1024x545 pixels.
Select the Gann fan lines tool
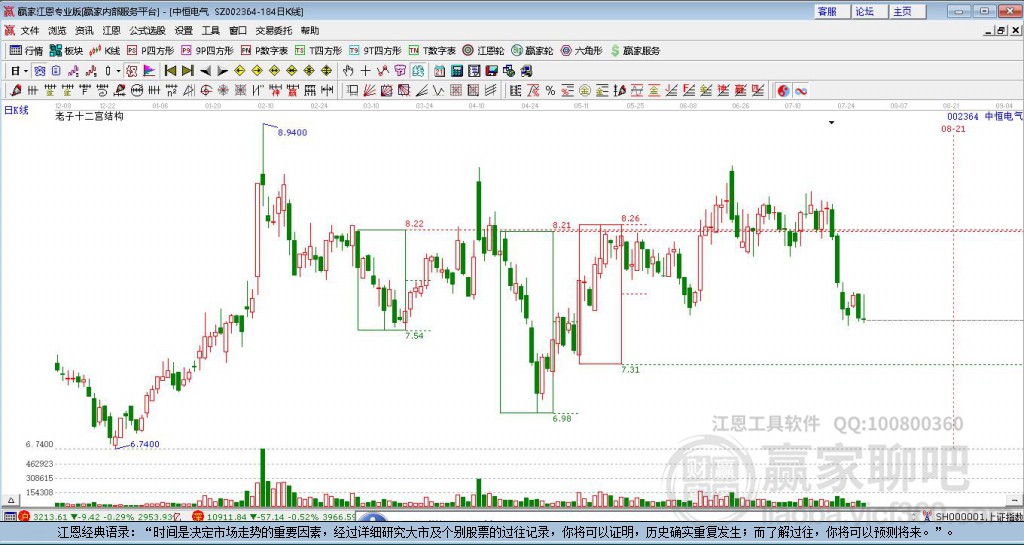coord(369,91)
